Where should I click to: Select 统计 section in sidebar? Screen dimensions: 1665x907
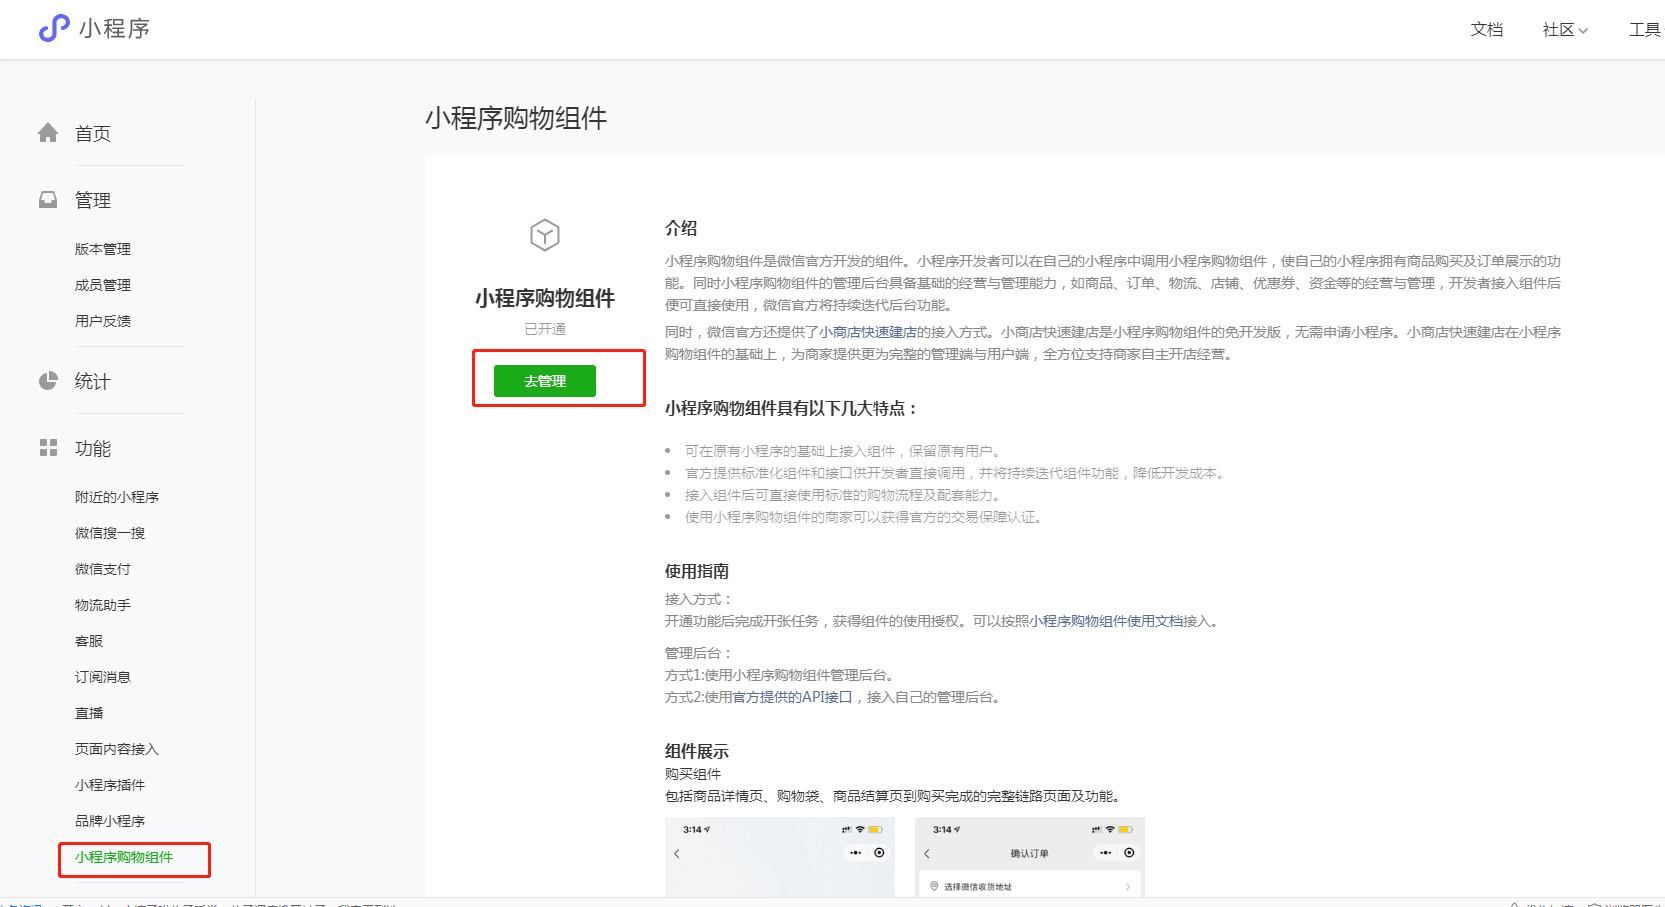click(x=93, y=381)
